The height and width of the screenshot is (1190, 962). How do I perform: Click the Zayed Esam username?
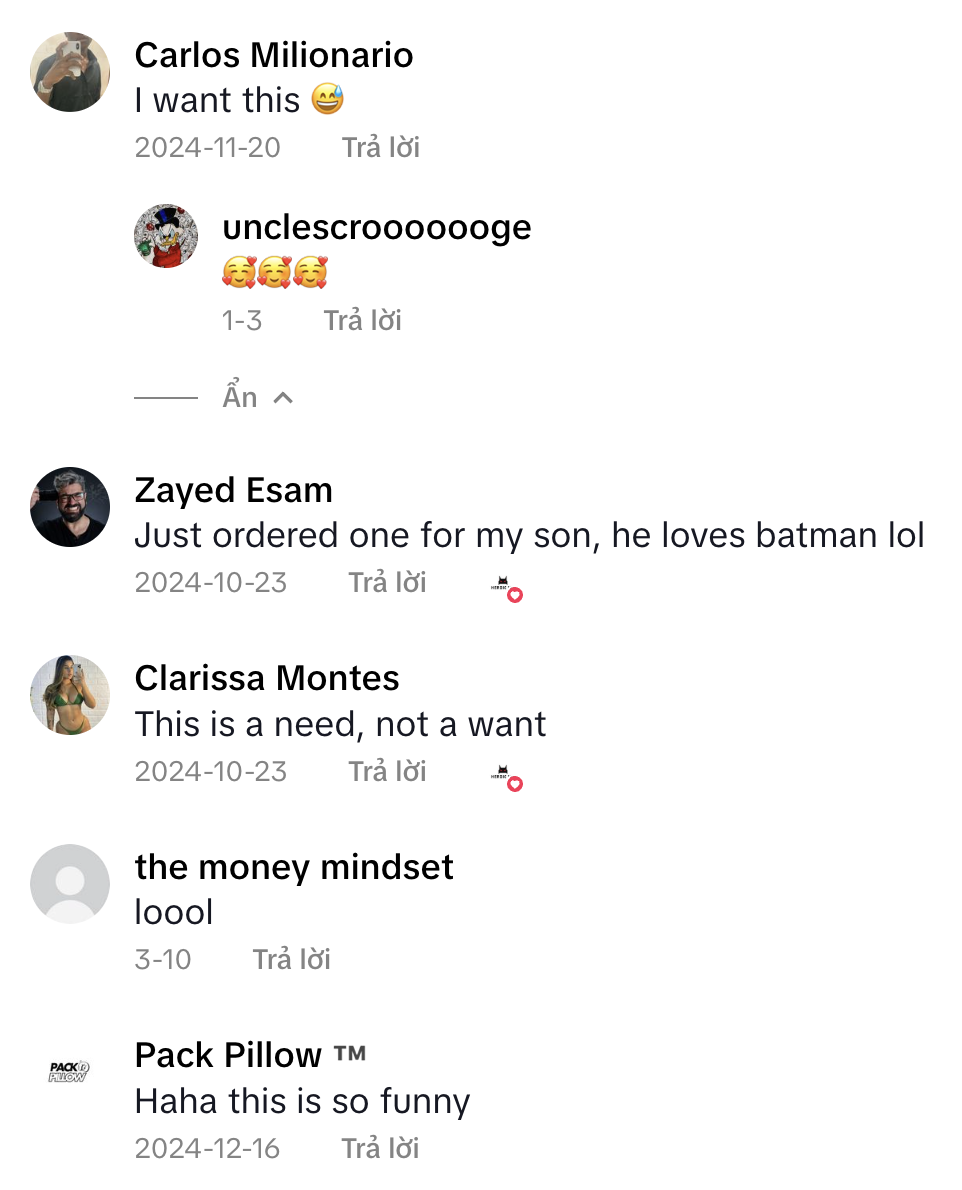tap(233, 490)
